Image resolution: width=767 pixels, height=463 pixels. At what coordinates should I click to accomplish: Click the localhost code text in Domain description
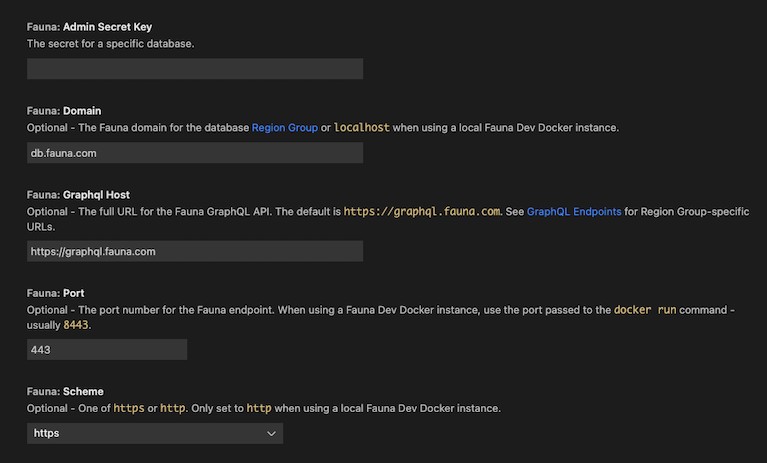coord(362,128)
